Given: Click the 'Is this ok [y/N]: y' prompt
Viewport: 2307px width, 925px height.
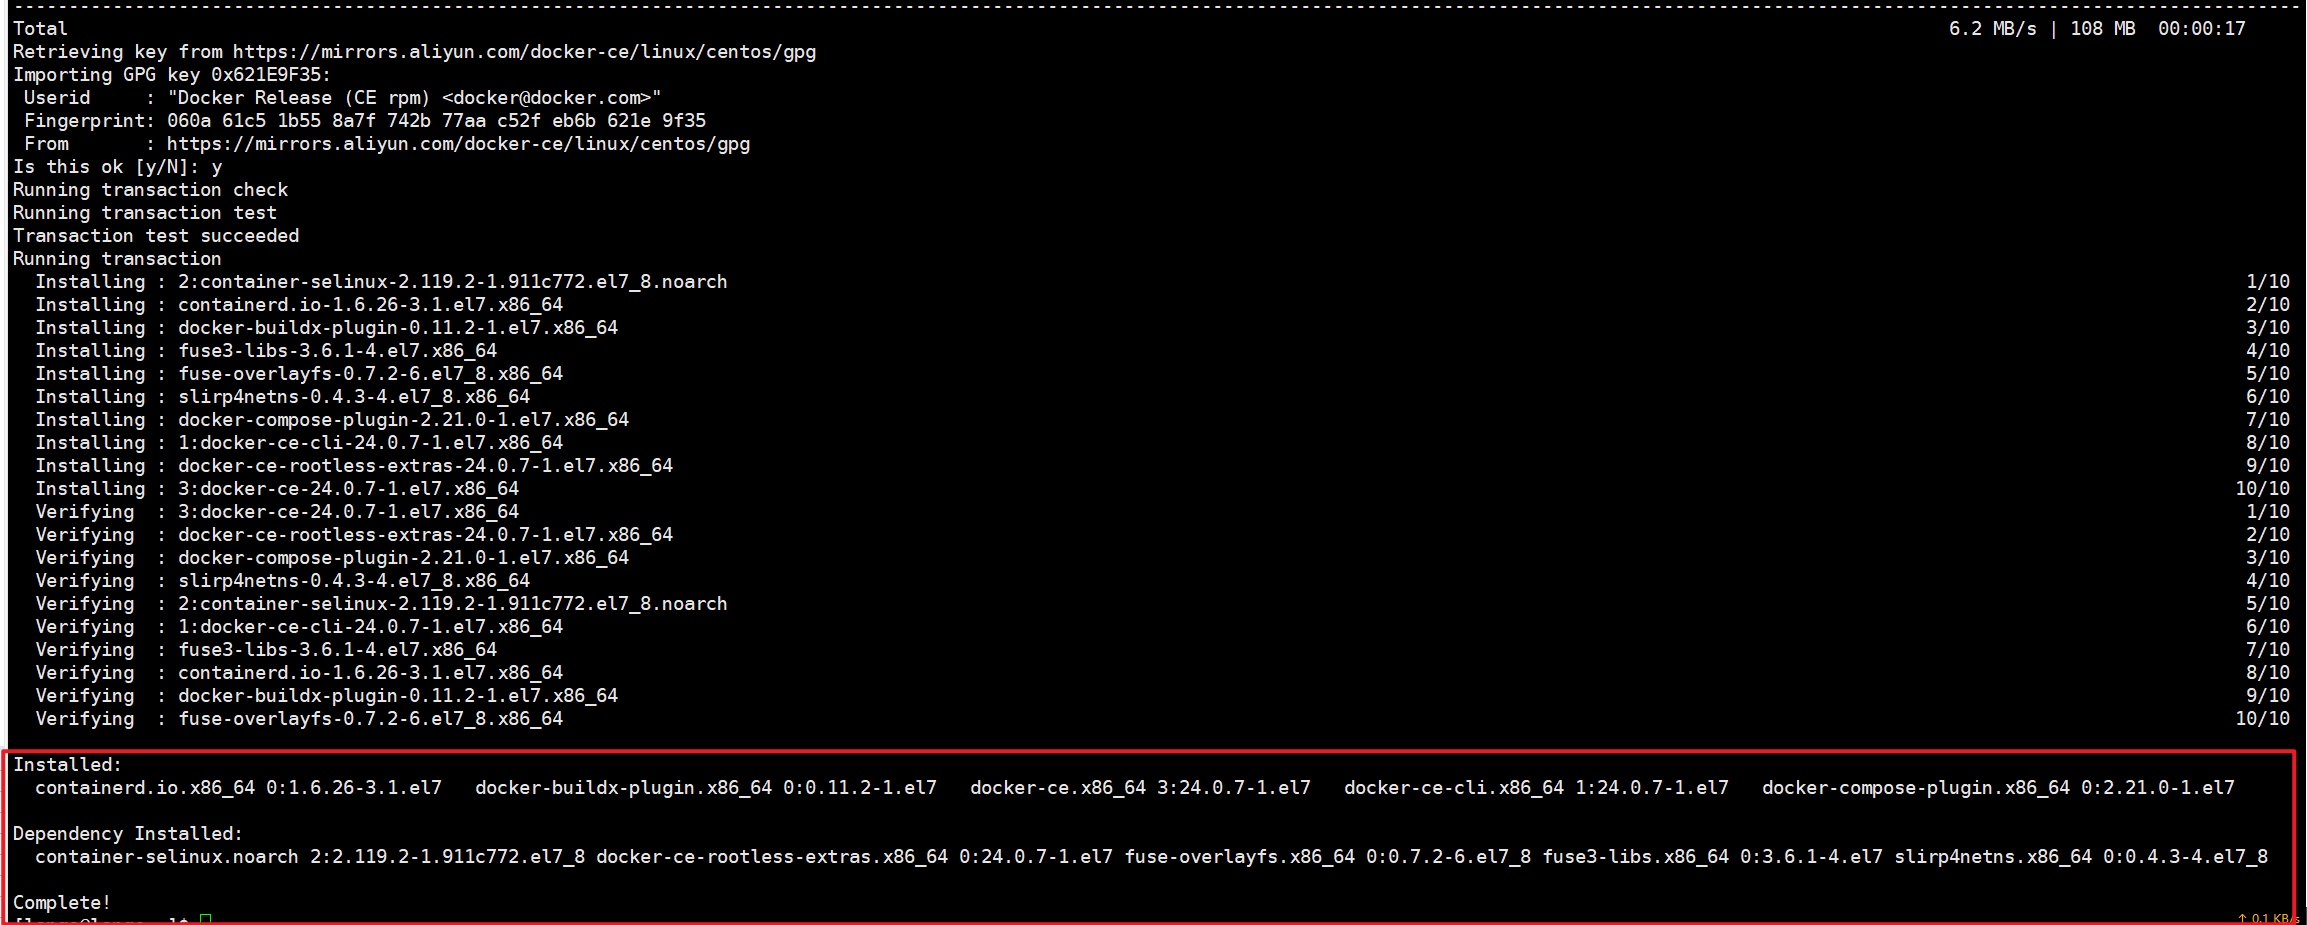Looking at the screenshot, I should (117, 167).
